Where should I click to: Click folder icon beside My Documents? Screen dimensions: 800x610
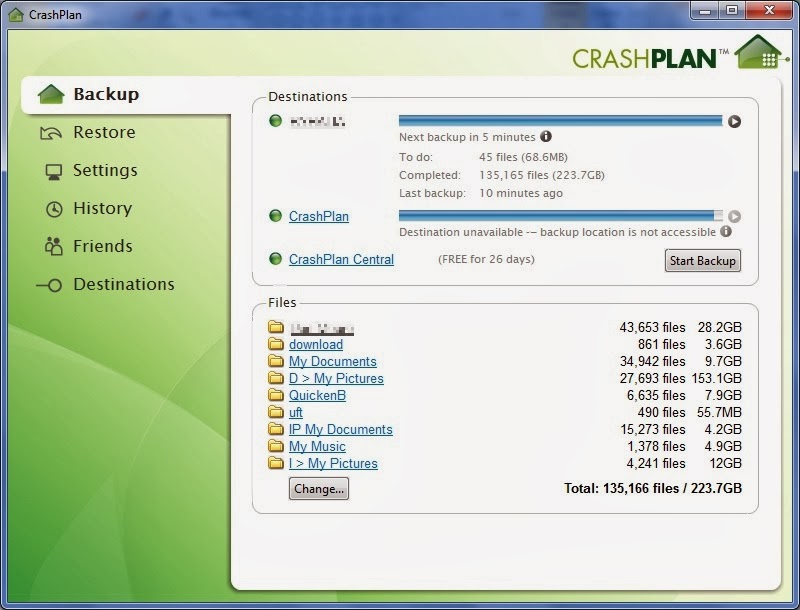276,361
